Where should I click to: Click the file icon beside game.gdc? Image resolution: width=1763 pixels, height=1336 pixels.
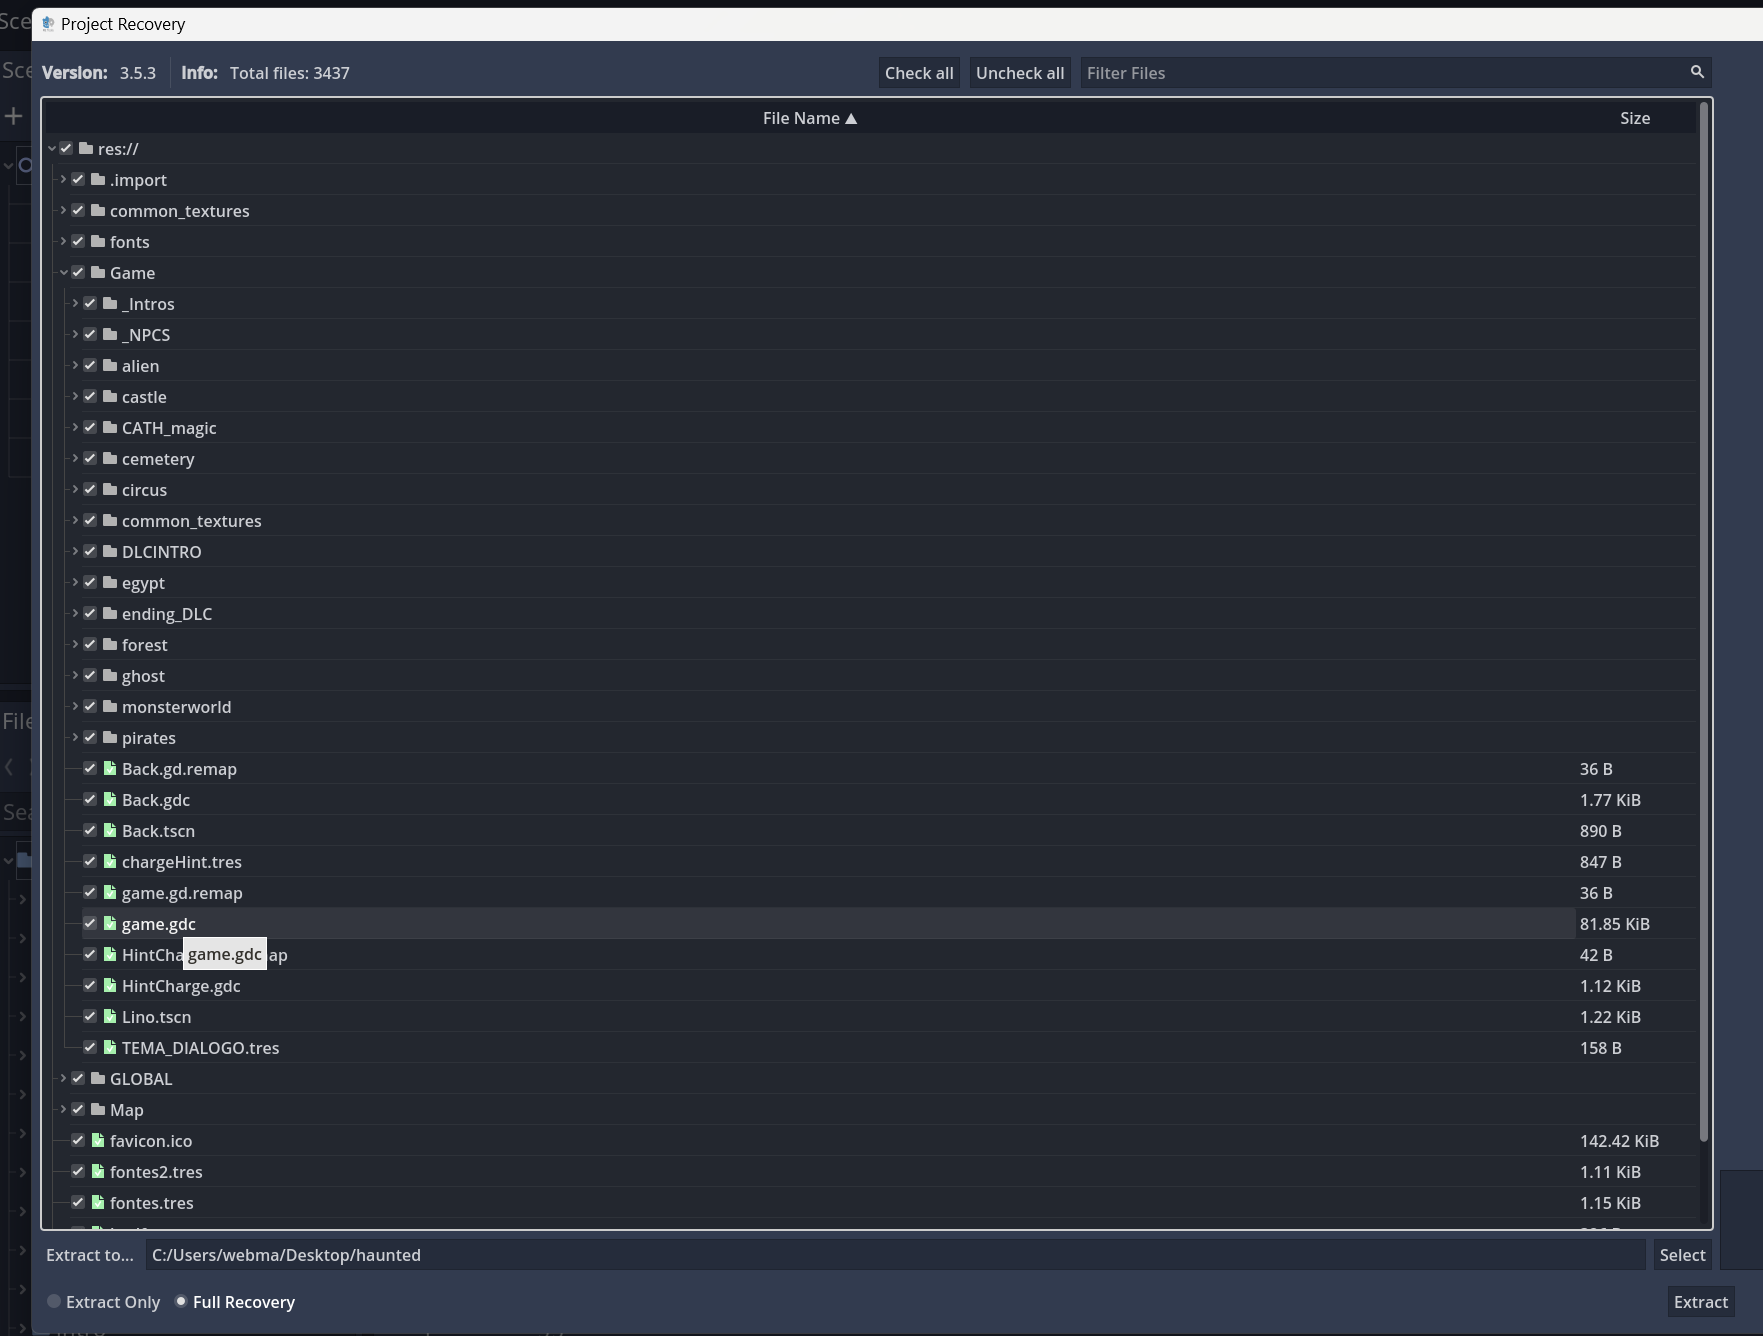click(x=110, y=923)
